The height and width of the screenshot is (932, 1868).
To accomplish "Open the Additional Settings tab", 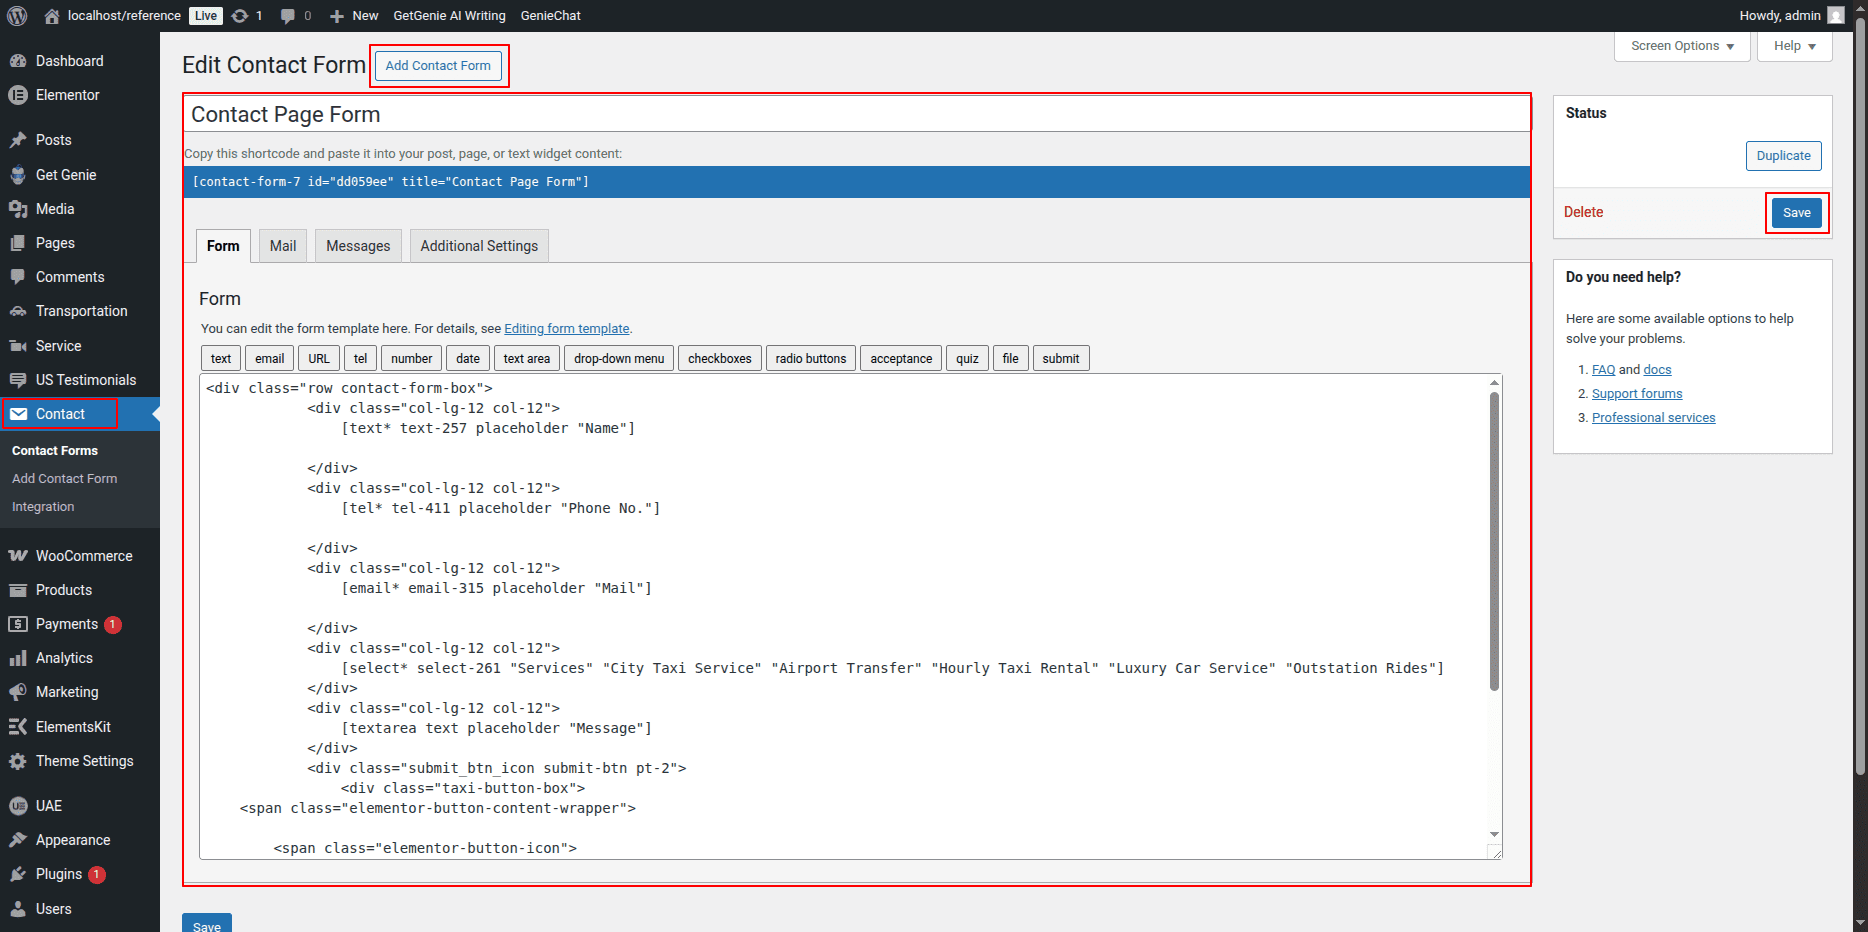I will tap(479, 246).
